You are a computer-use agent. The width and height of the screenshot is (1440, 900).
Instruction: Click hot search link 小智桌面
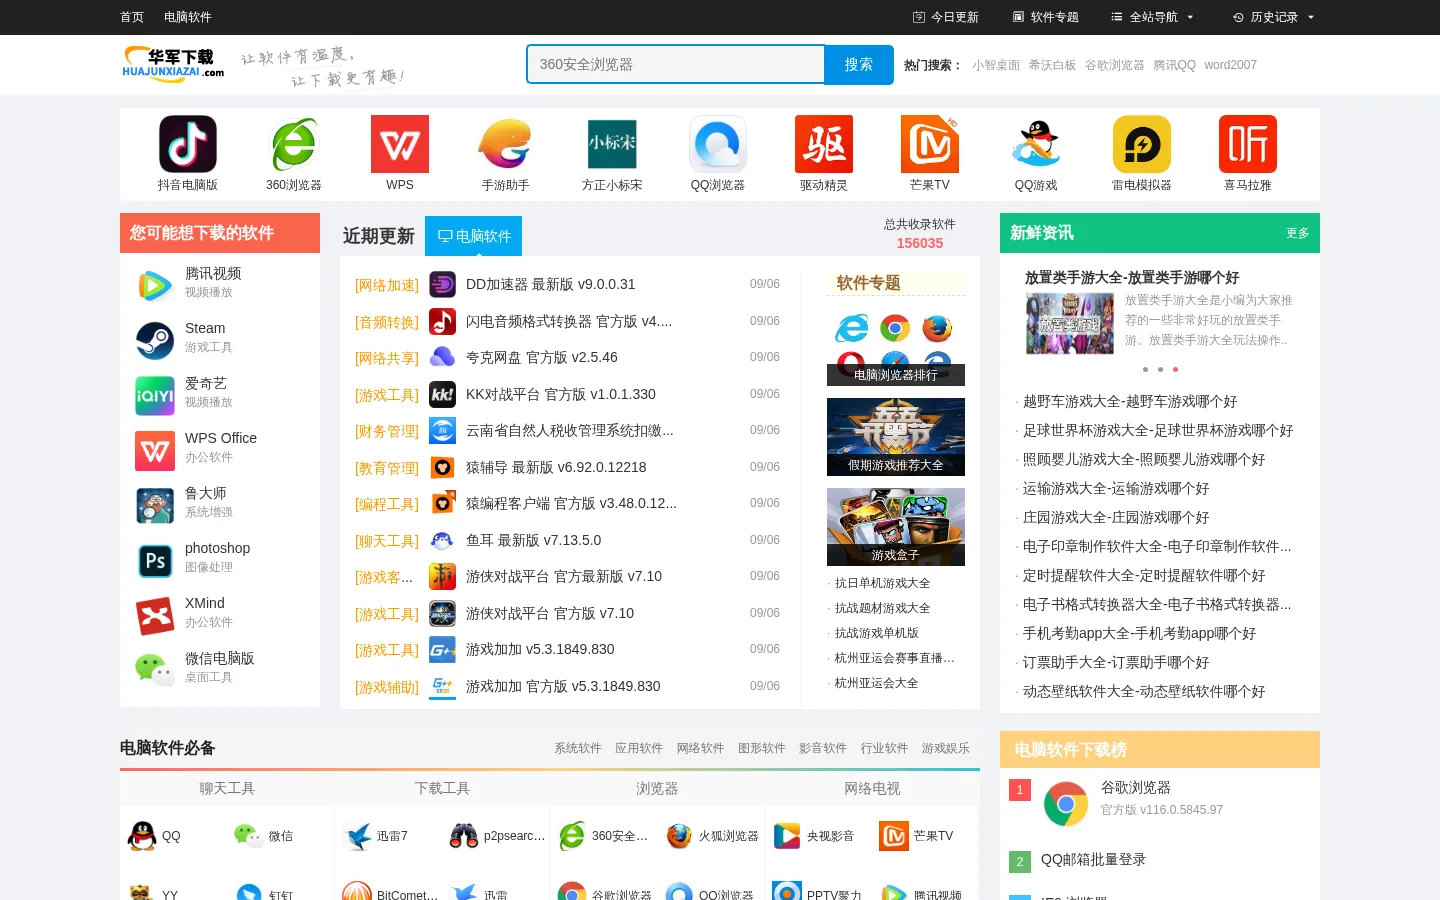click(996, 65)
